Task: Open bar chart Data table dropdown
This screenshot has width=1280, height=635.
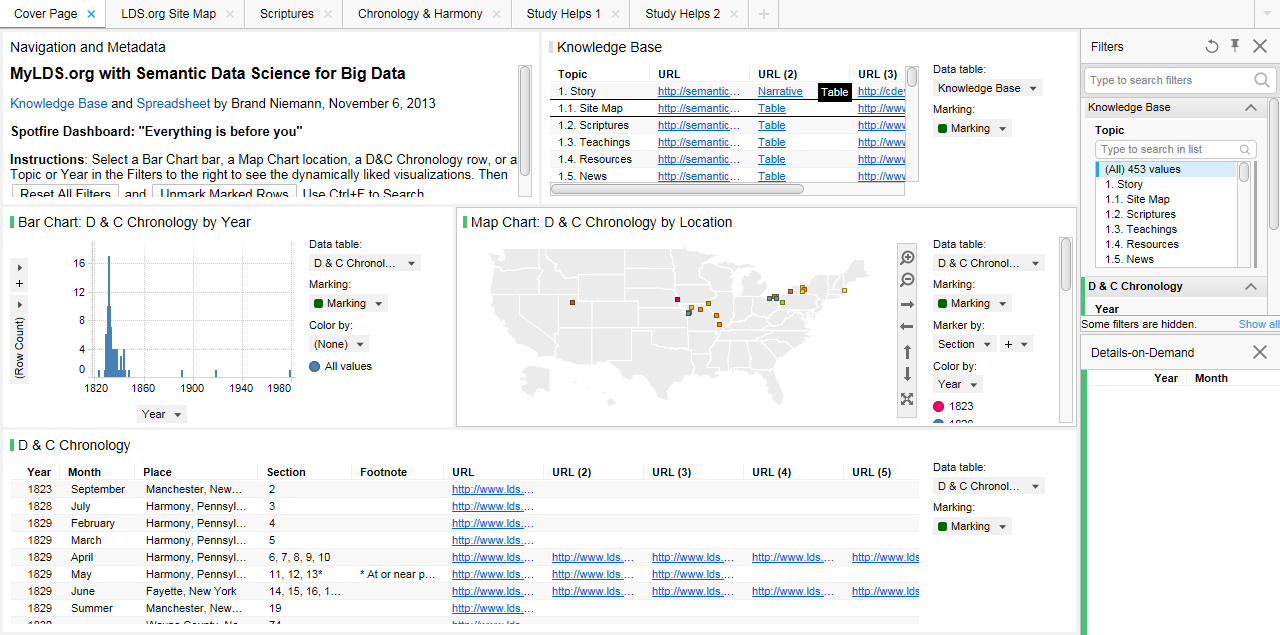Action: [365, 263]
